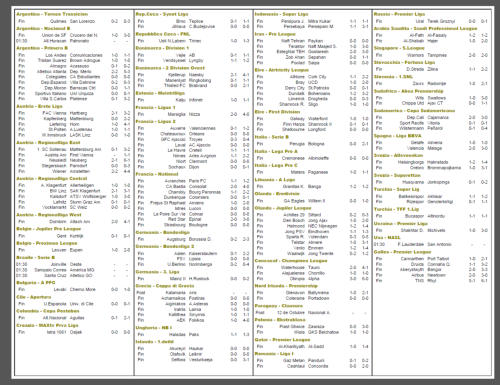Screen dimensions: 500x385
Task: Click the Belgio - Jupiler Pro League heading
Action: pos(49,229)
